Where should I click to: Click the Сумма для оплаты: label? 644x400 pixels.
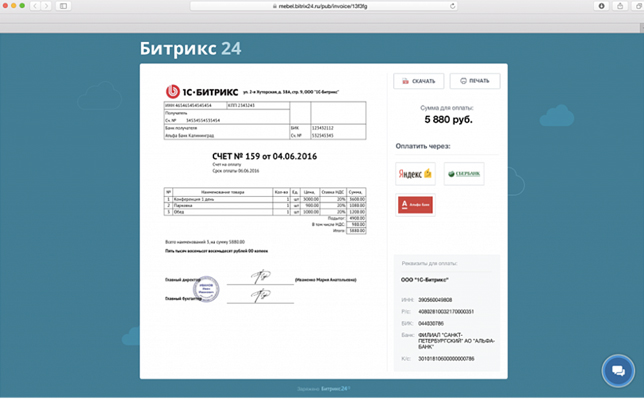click(x=447, y=108)
